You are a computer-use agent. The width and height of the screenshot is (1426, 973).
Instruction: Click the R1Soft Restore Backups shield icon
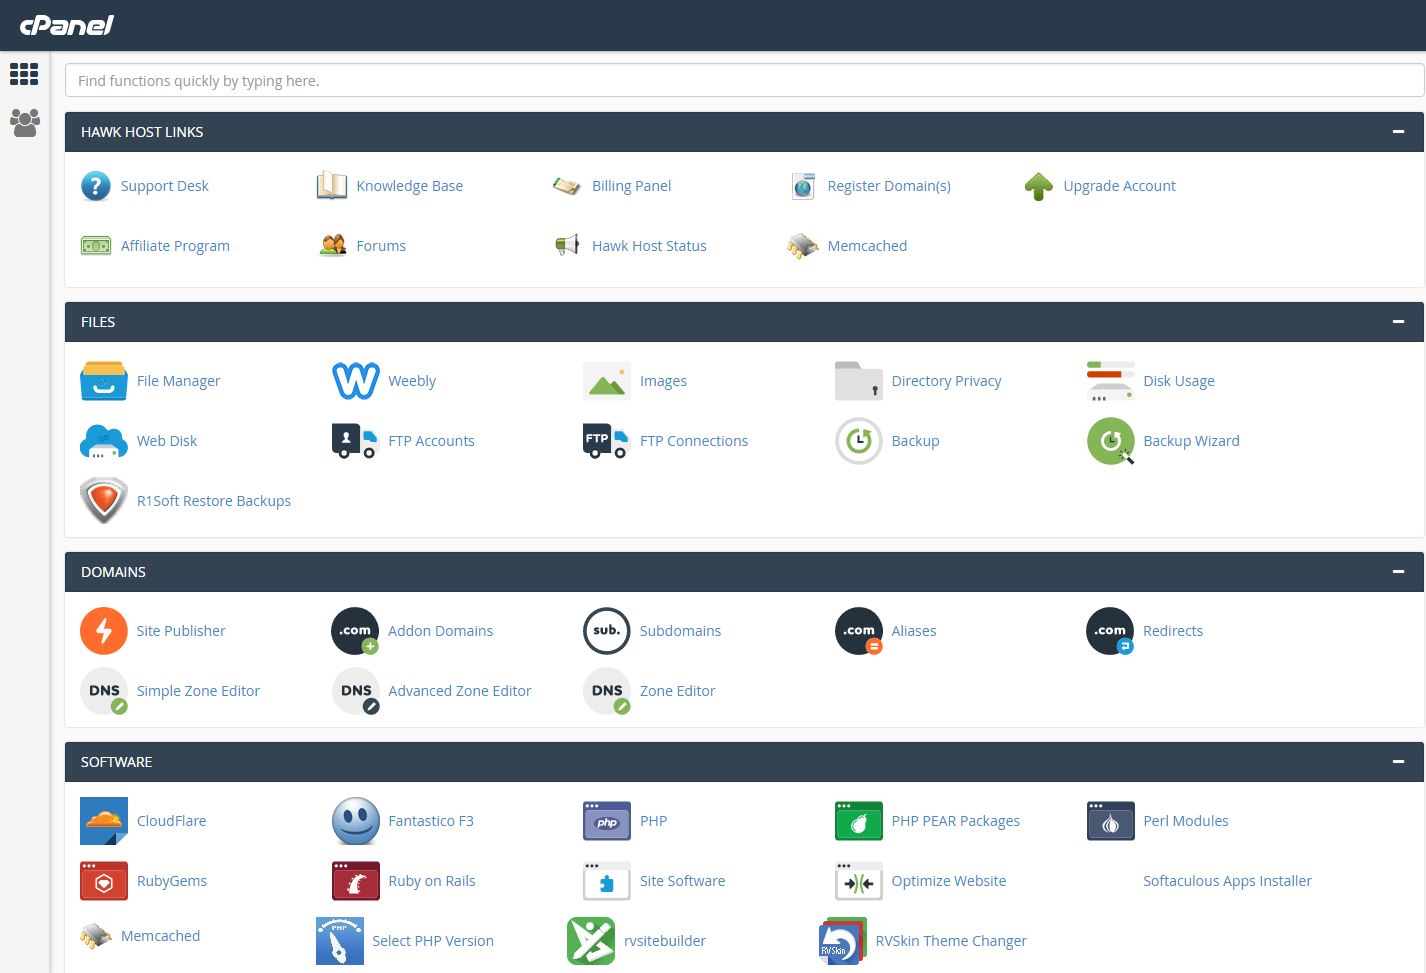point(104,501)
